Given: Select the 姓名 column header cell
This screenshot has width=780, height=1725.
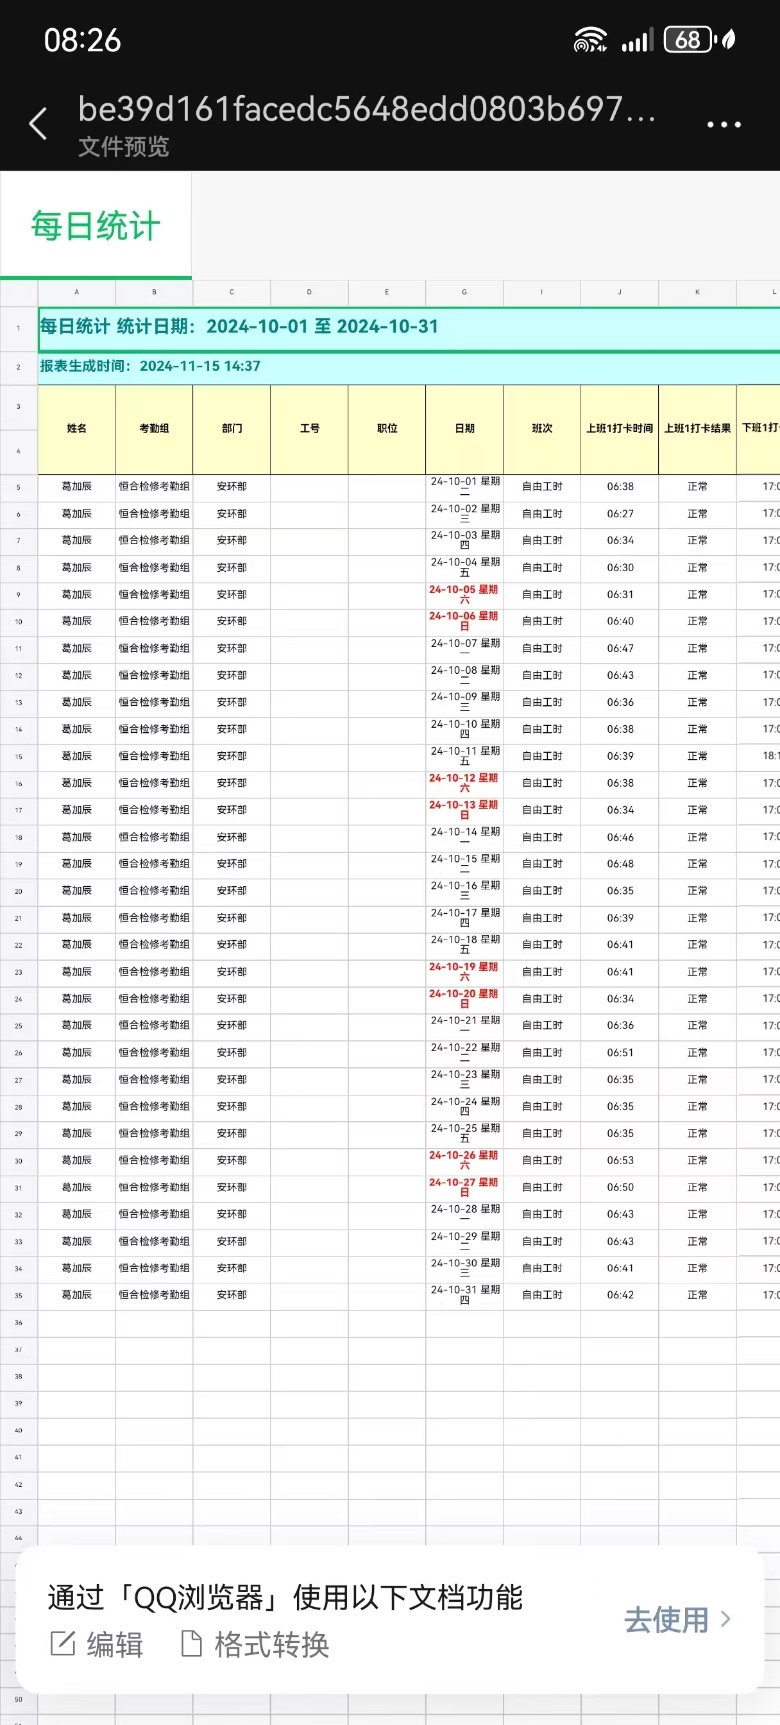Looking at the screenshot, I should tap(77, 429).
